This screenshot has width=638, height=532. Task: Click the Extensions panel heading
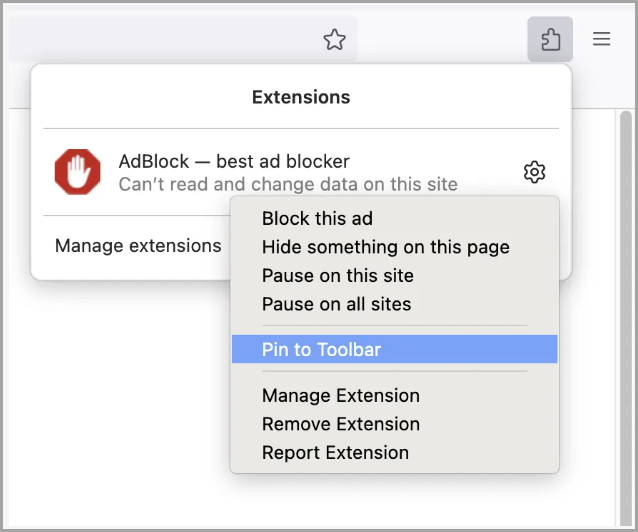(301, 97)
